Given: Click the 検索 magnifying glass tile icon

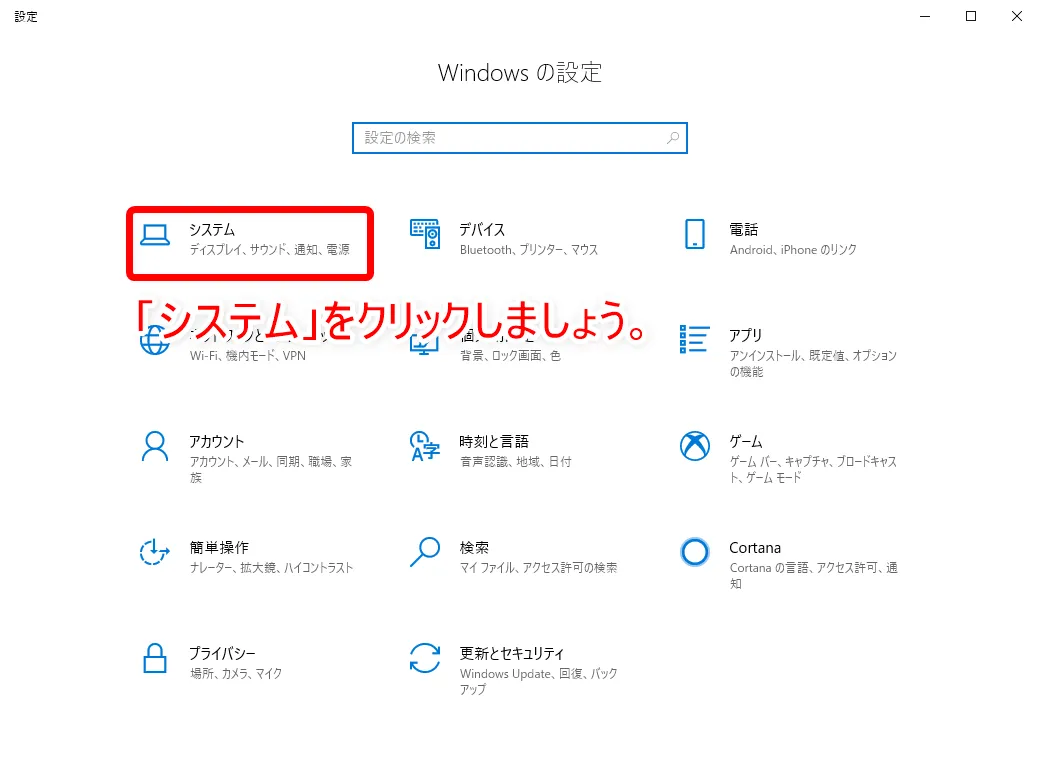Looking at the screenshot, I should click(x=425, y=552).
